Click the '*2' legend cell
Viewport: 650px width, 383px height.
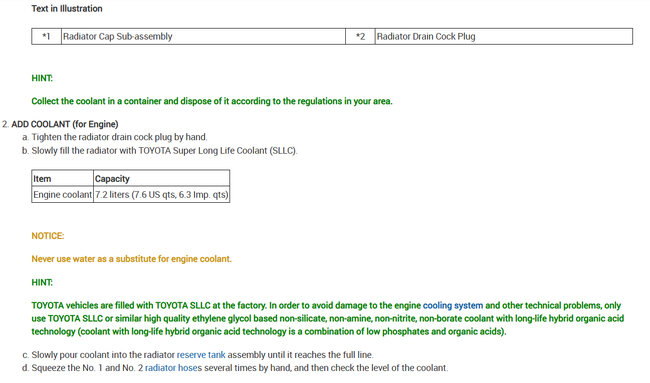pyautogui.click(x=360, y=36)
